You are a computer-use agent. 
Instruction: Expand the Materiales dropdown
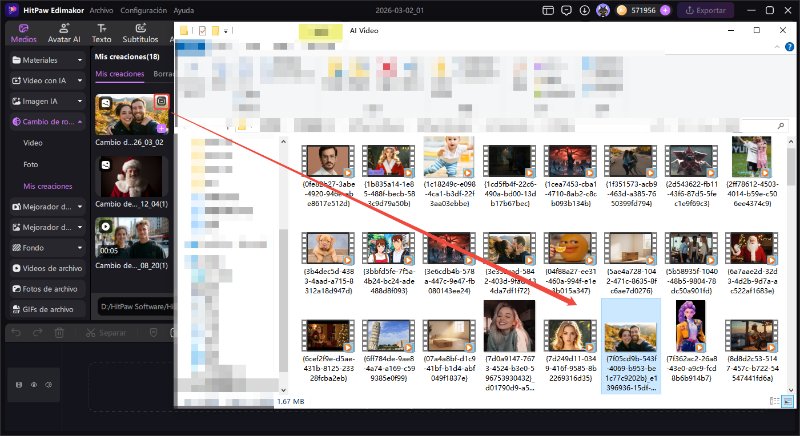(80, 60)
